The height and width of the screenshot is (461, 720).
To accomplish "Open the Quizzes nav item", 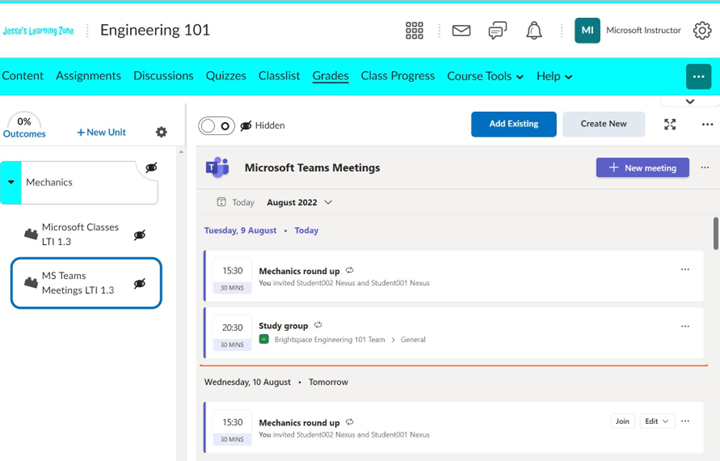I will click(x=226, y=76).
